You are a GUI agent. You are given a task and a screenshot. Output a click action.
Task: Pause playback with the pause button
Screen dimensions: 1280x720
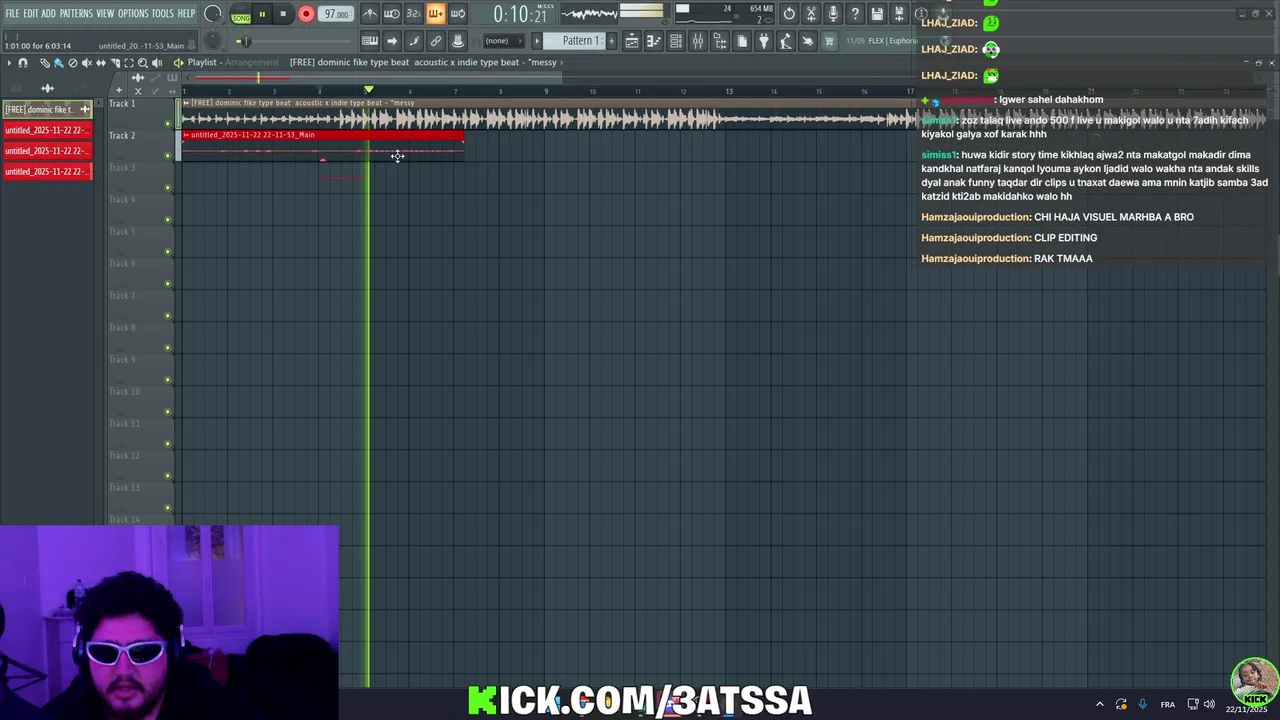point(262,14)
